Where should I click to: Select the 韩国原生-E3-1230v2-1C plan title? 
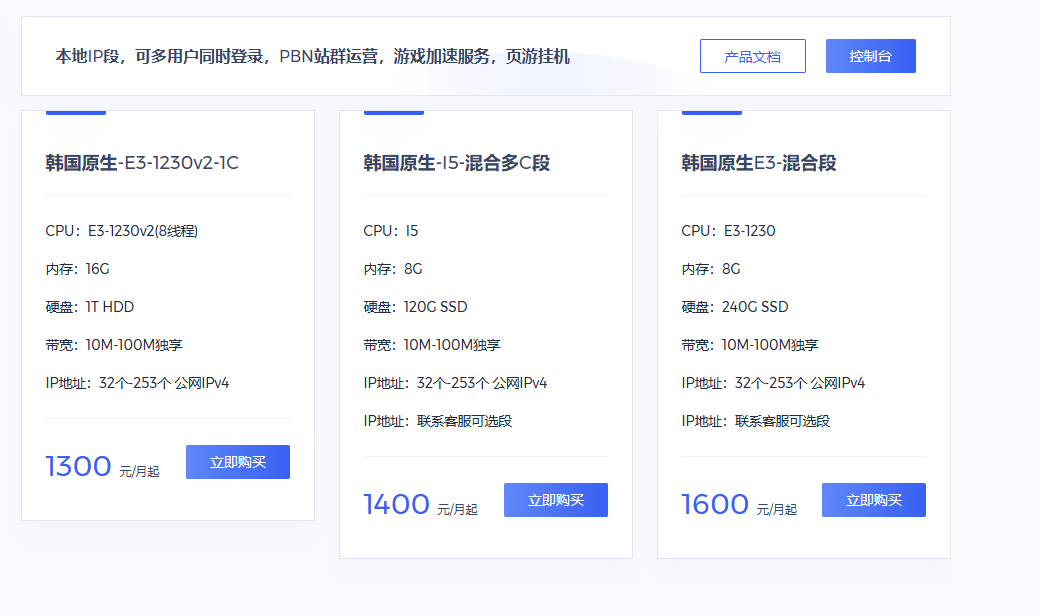(x=142, y=163)
